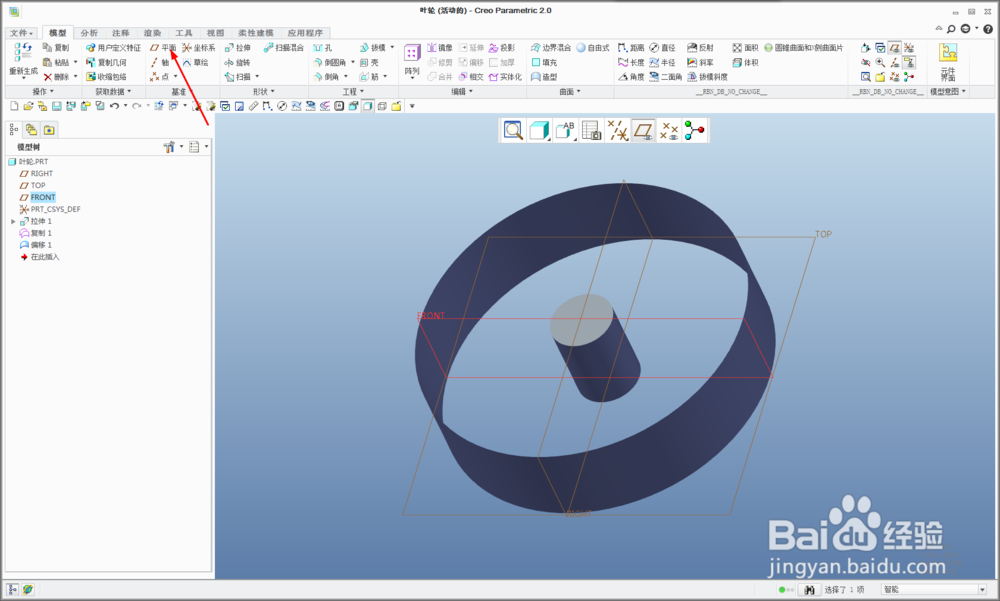Select the 轴 (Axis) datum tool
This screenshot has width=1000, height=601.
pos(159,63)
